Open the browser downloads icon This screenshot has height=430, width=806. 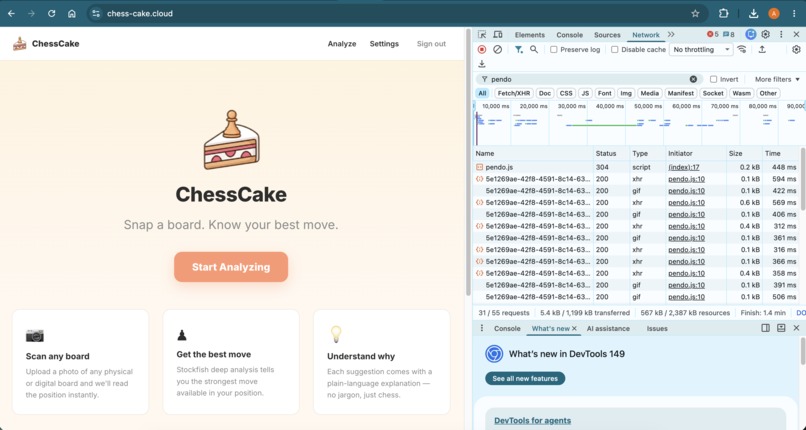coord(753,13)
